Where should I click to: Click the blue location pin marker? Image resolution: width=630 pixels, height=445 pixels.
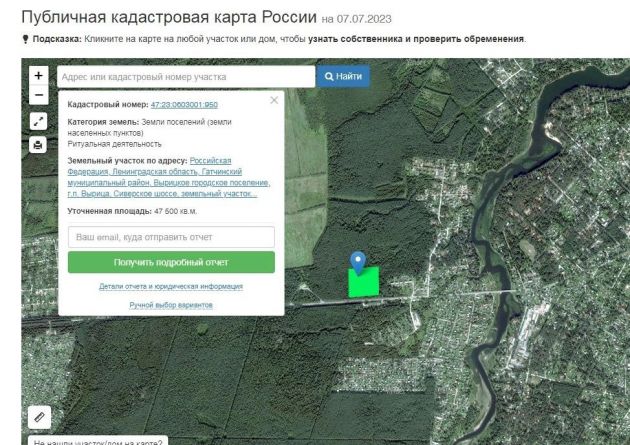click(358, 262)
